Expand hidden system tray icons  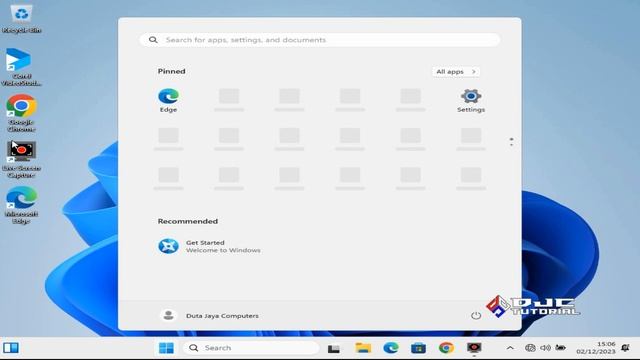pos(510,348)
